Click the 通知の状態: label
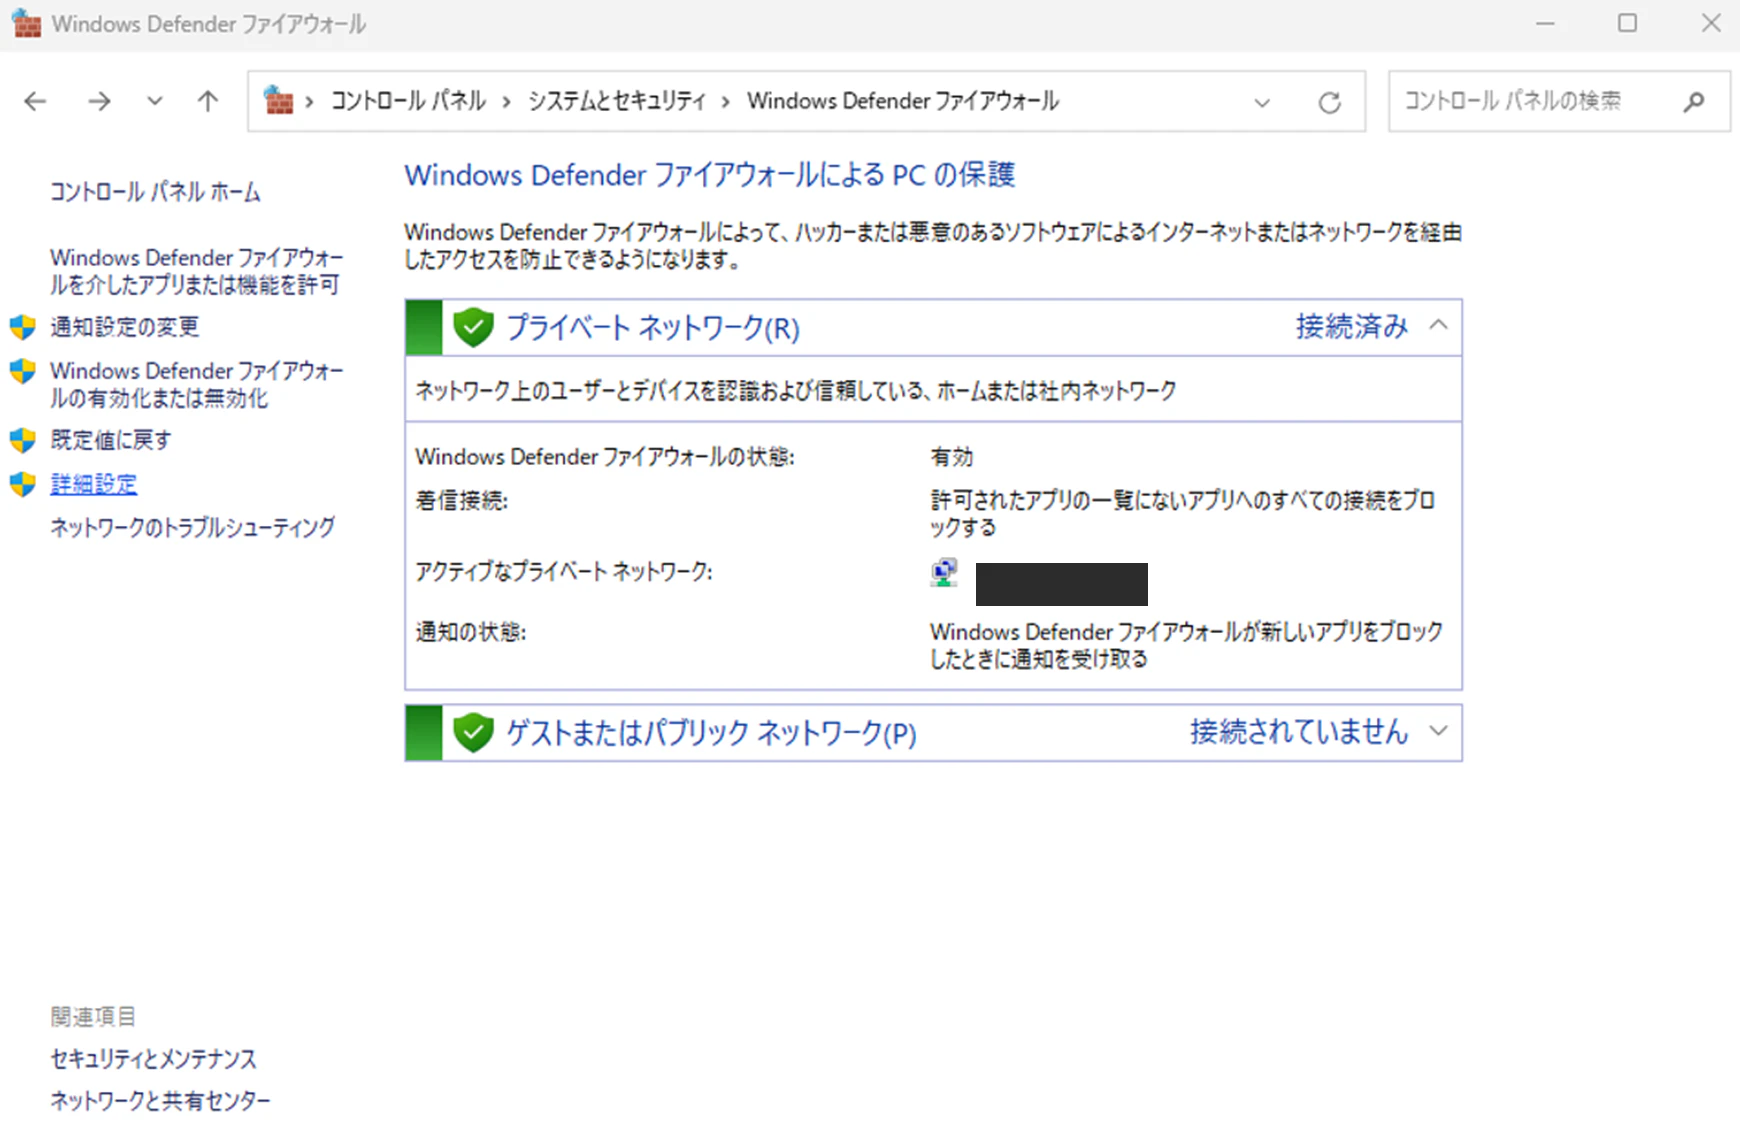This screenshot has height=1125, width=1740. [471, 632]
